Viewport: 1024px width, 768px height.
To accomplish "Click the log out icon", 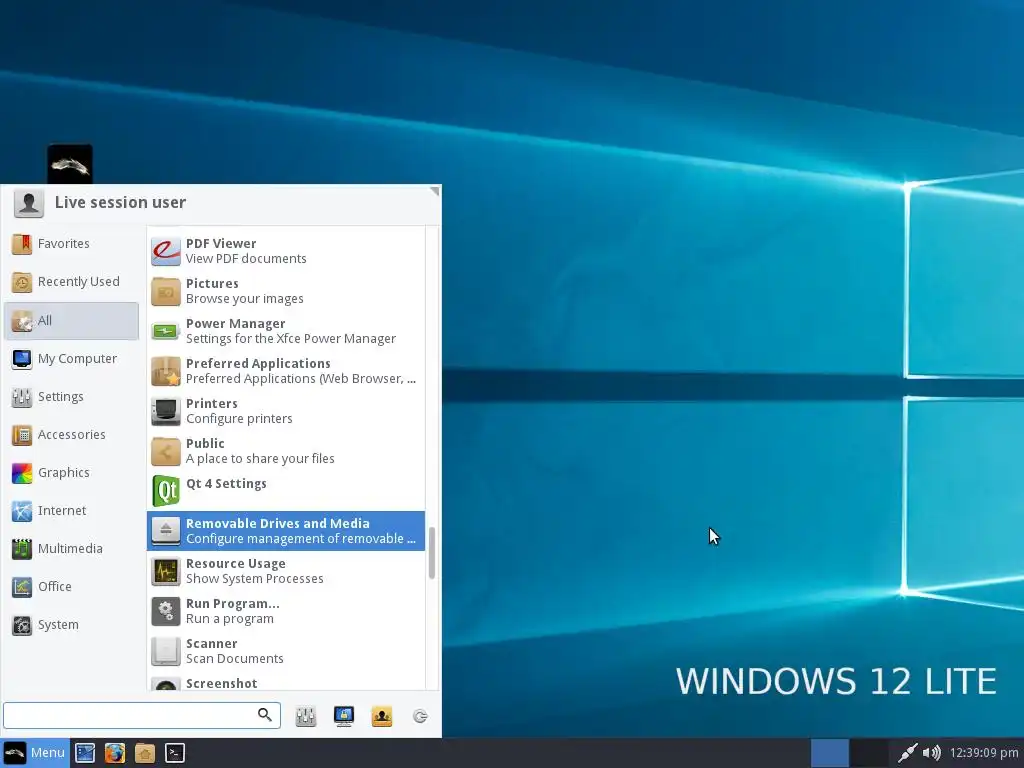I will (420, 716).
